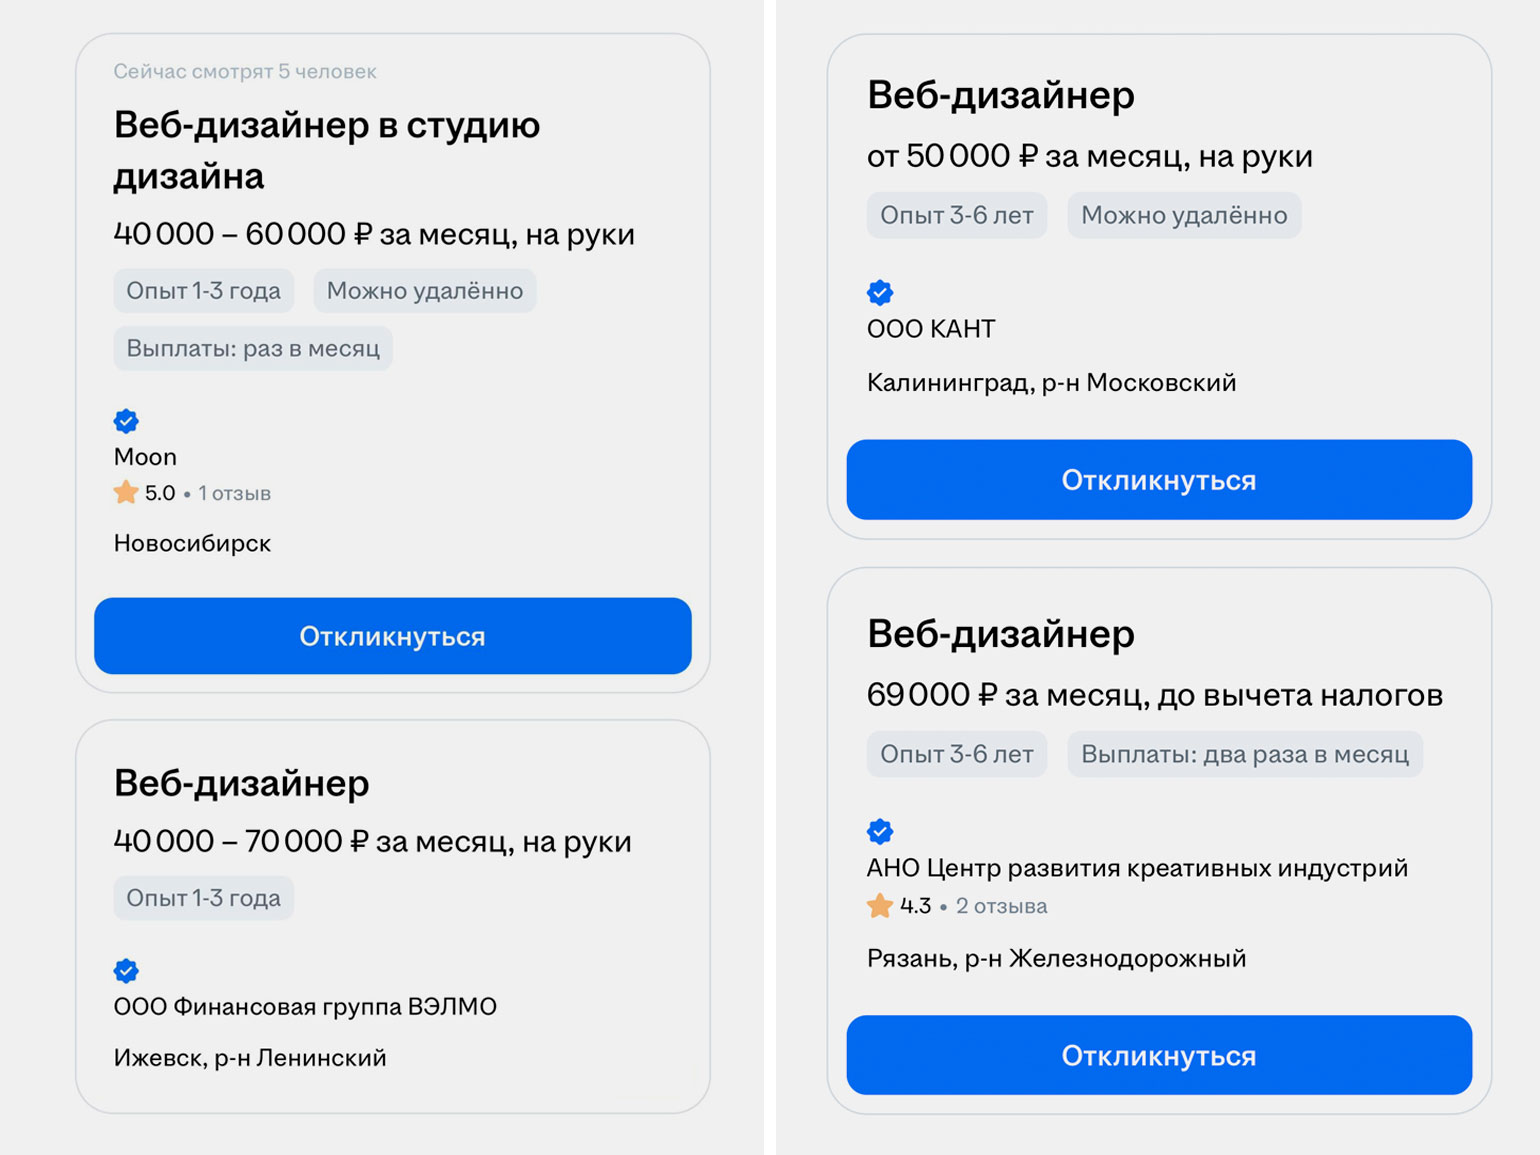Open company ООО Финансовая группа ВЭЛМО

[x=305, y=1007]
